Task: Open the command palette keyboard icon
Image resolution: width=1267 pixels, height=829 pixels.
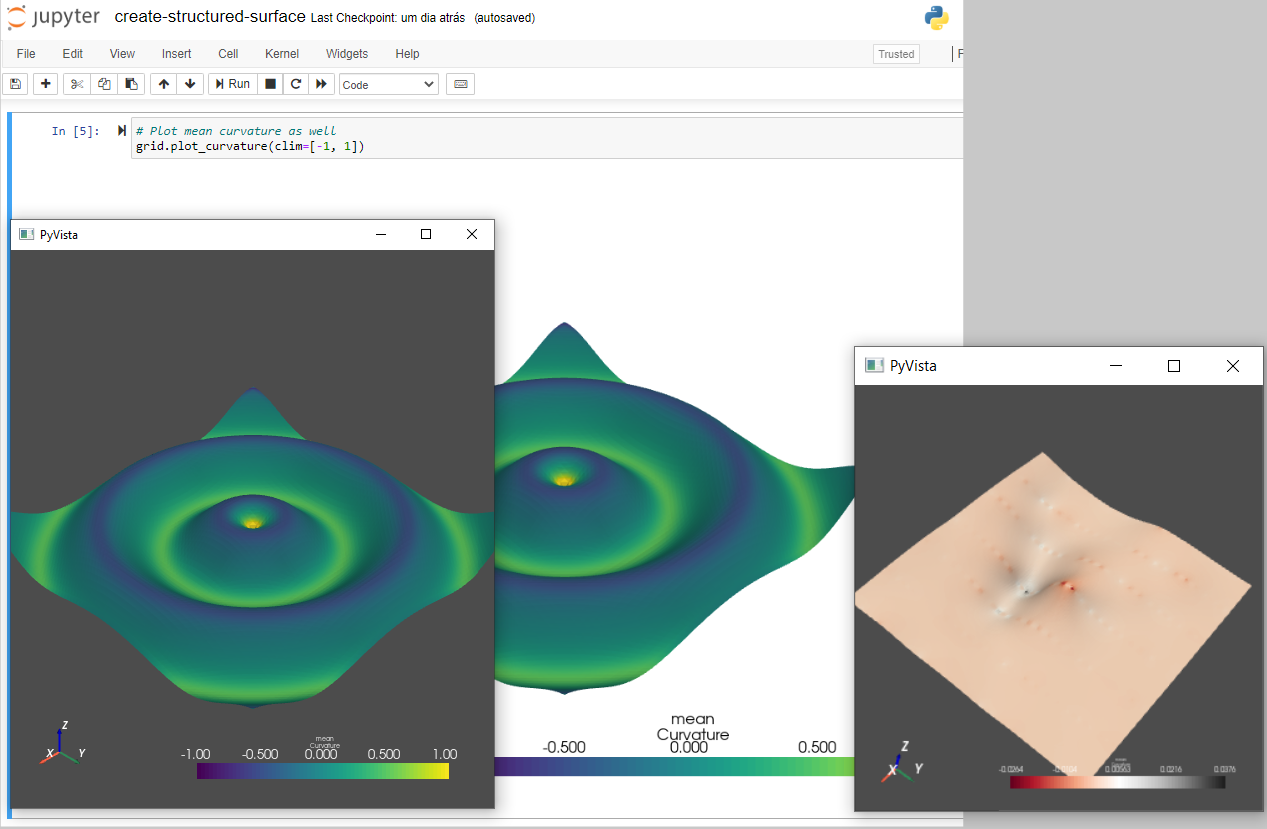Action: [x=460, y=84]
